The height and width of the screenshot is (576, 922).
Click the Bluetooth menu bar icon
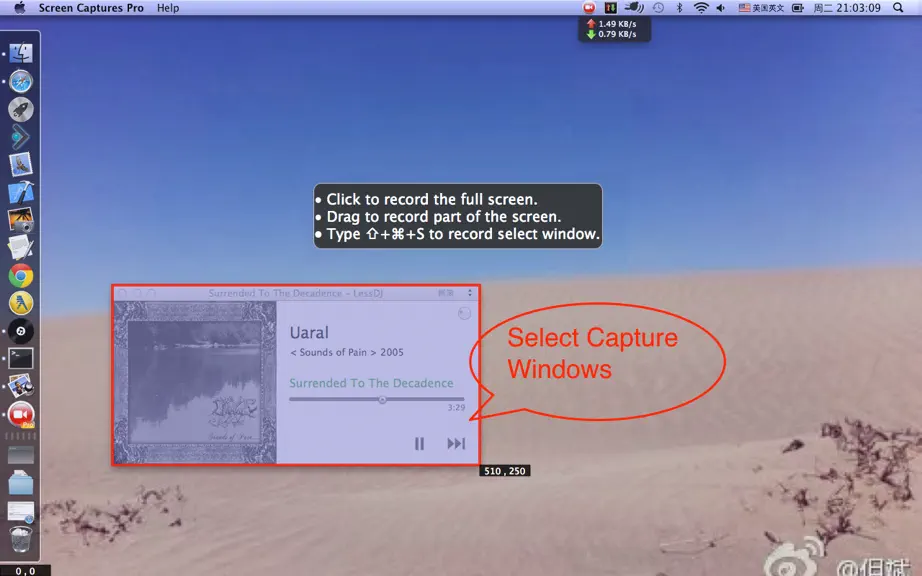coord(679,8)
